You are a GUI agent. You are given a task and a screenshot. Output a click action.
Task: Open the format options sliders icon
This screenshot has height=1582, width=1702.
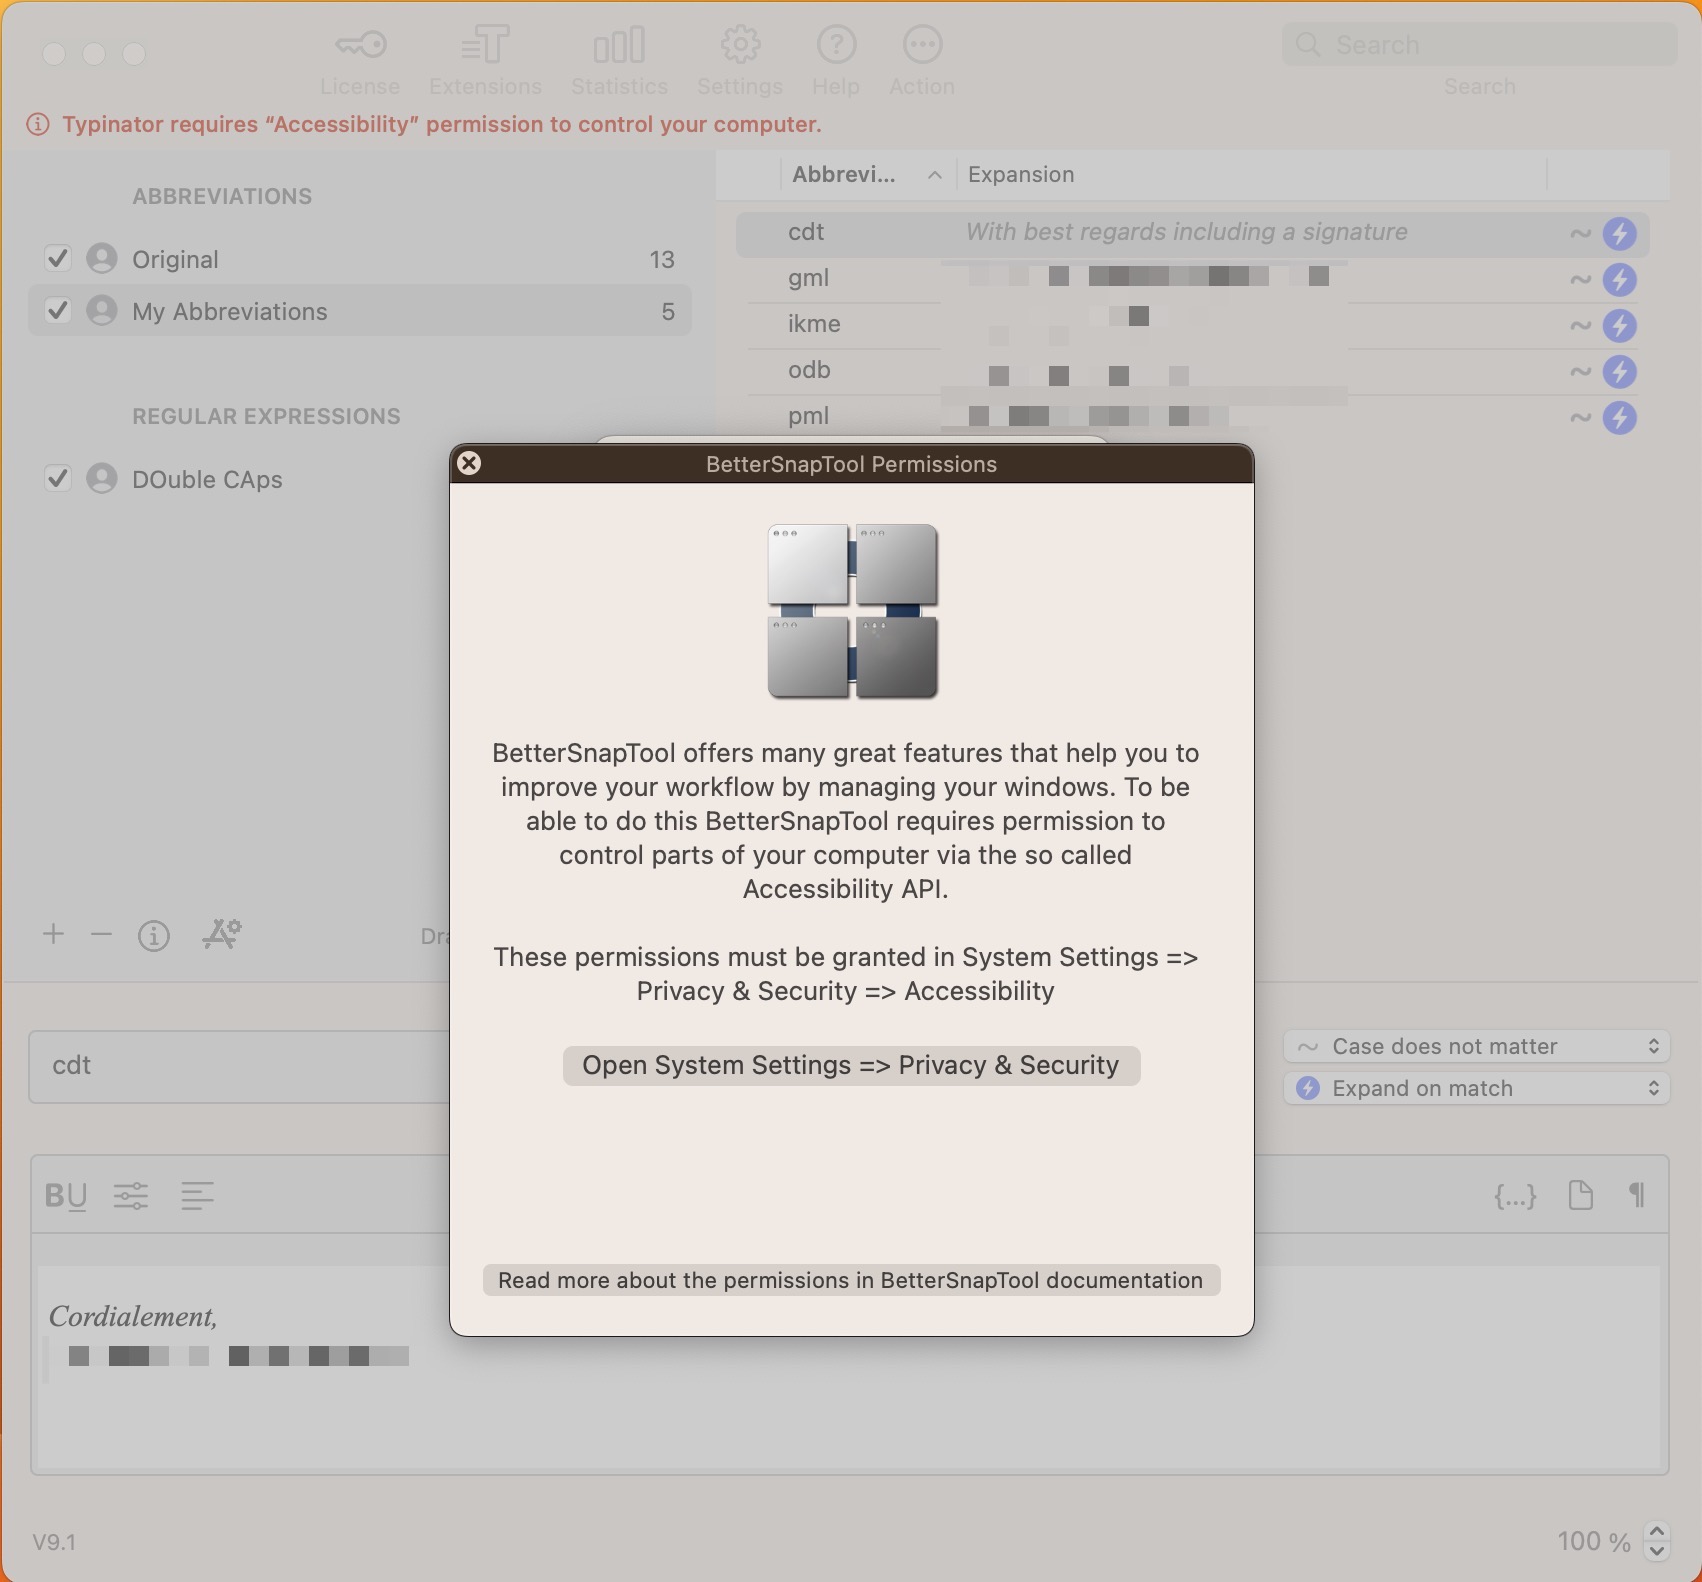131,1196
